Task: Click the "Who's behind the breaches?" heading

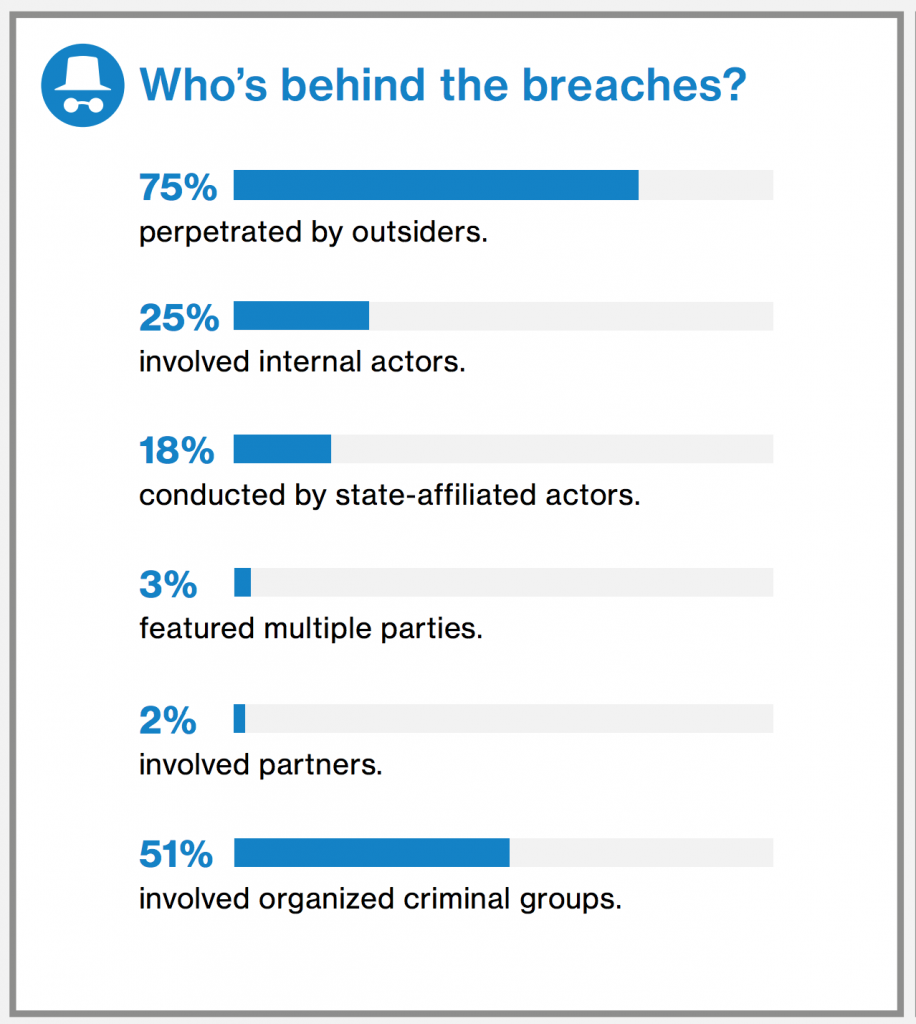Action: (443, 86)
